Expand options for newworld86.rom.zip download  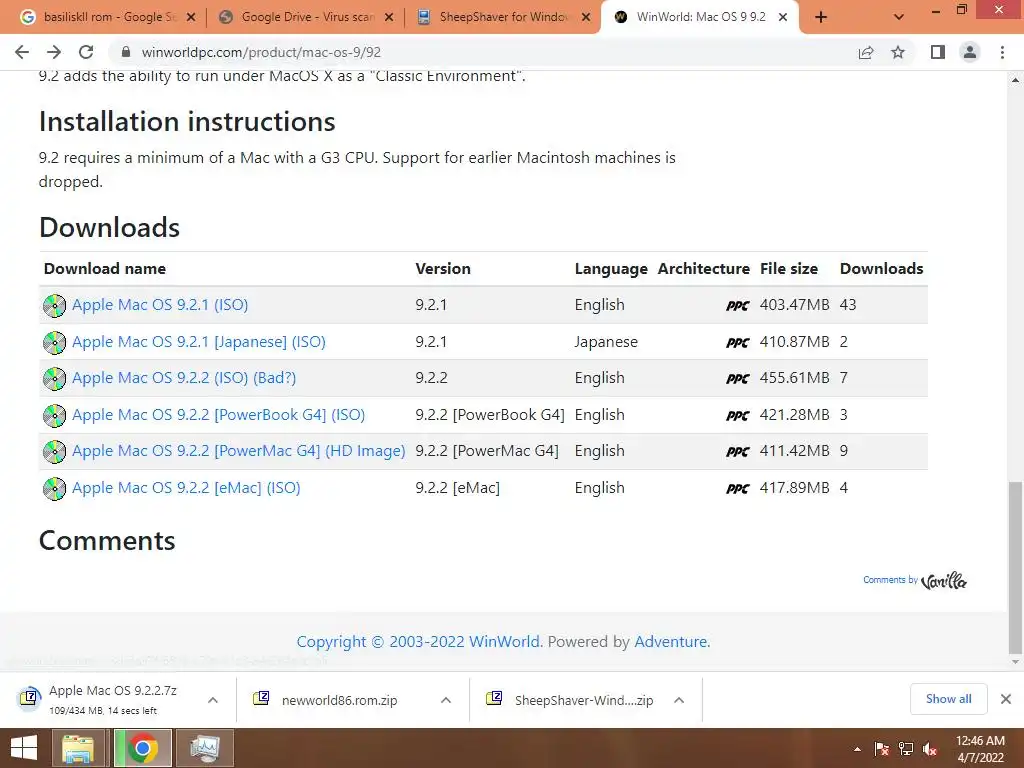(x=446, y=700)
